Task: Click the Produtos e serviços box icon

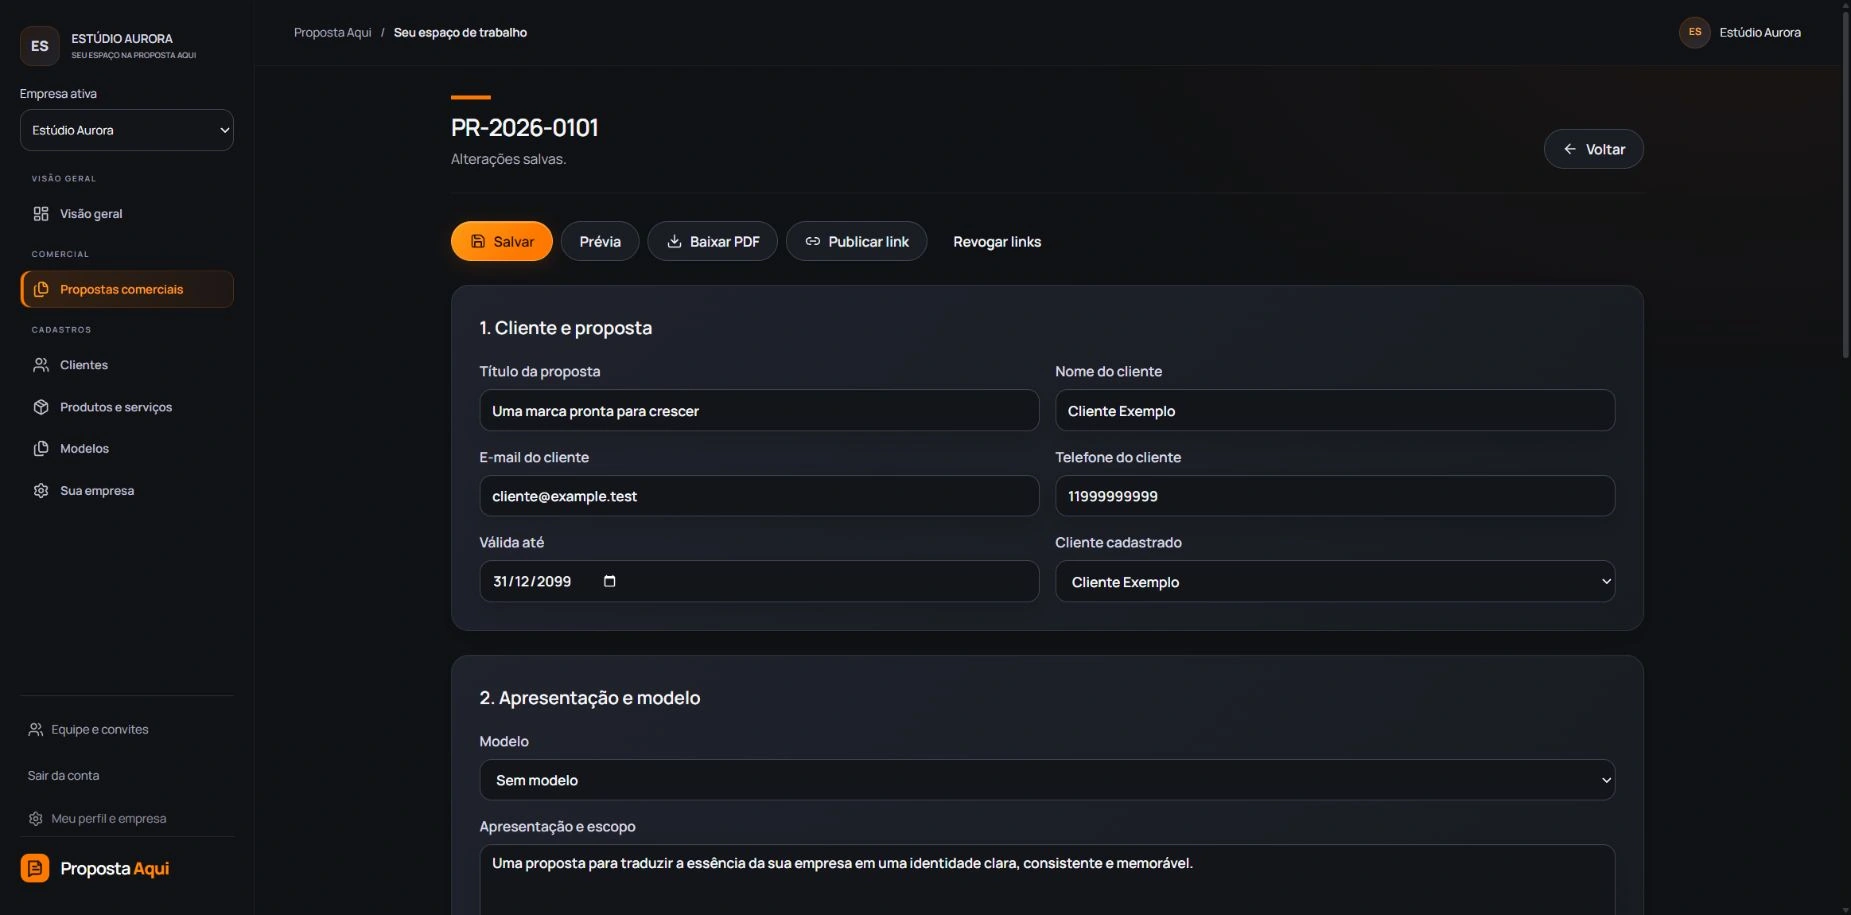Action: point(41,407)
